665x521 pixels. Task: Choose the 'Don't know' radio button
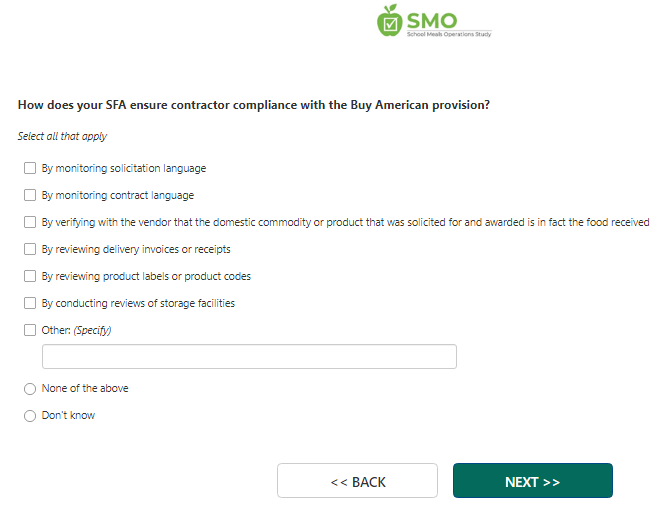[30, 416]
